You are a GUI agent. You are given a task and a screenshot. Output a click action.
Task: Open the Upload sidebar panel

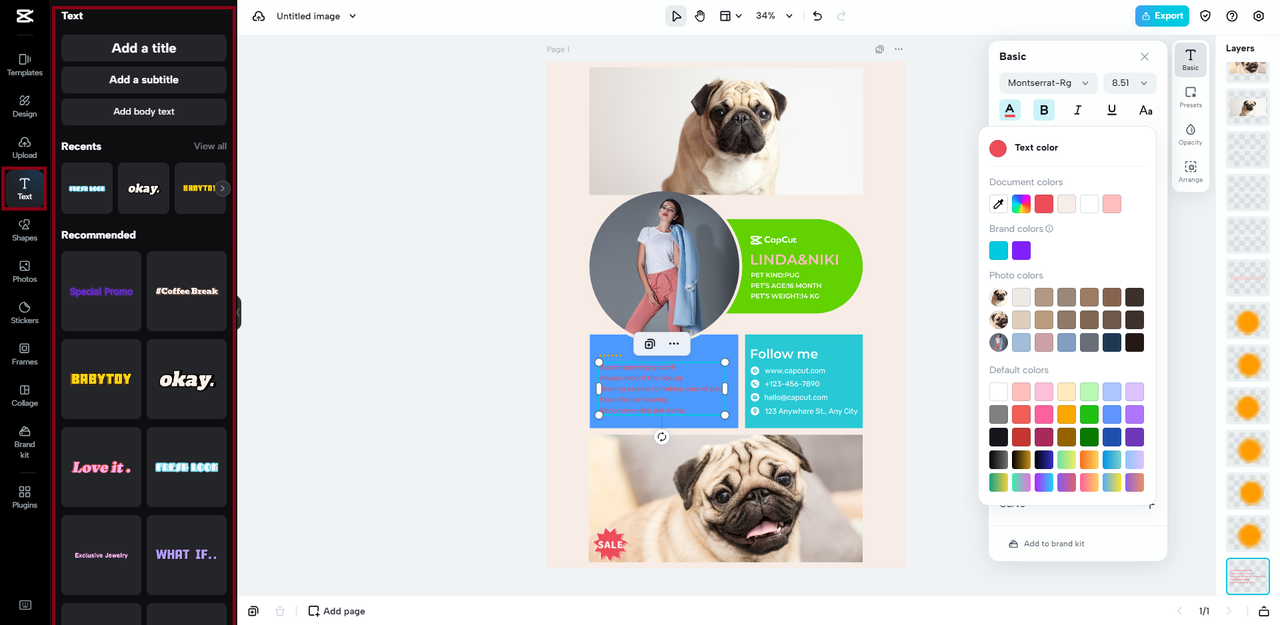[24, 147]
